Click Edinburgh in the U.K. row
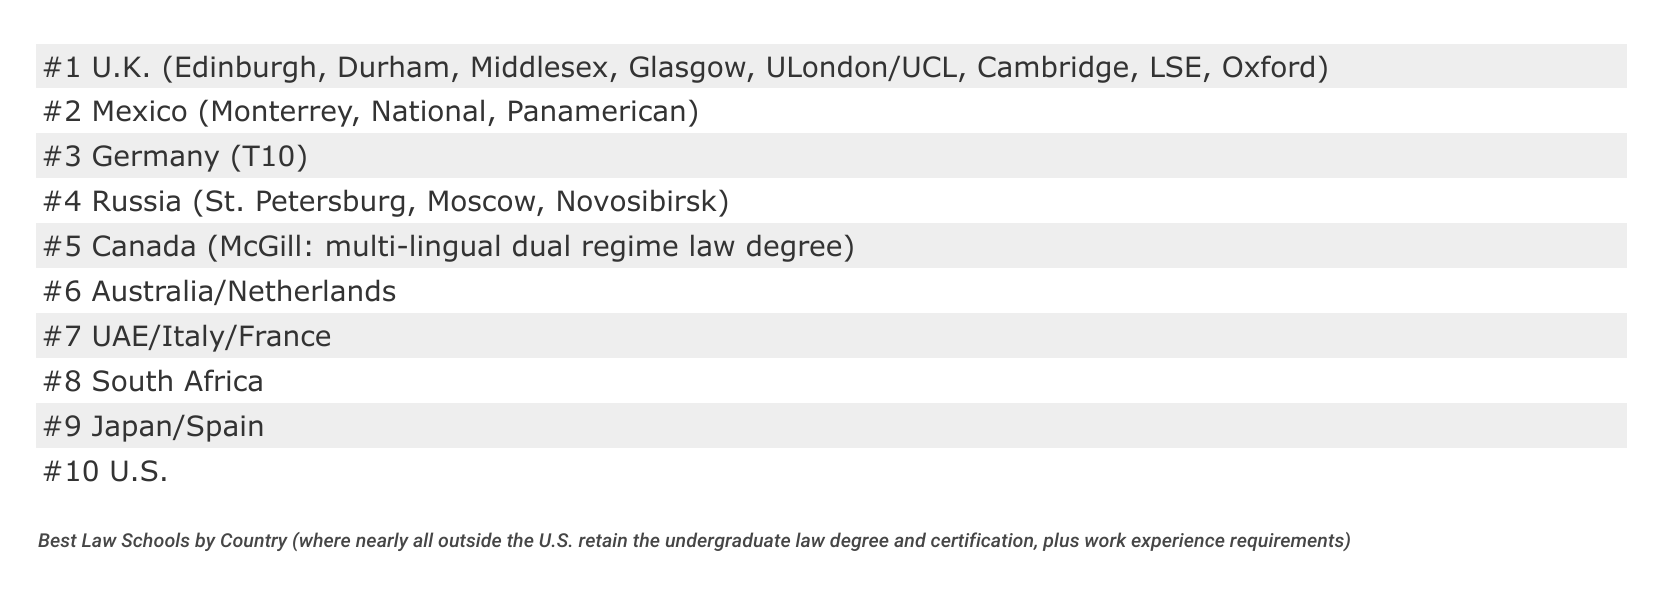The image size is (1666, 614). [x=243, y=67]
